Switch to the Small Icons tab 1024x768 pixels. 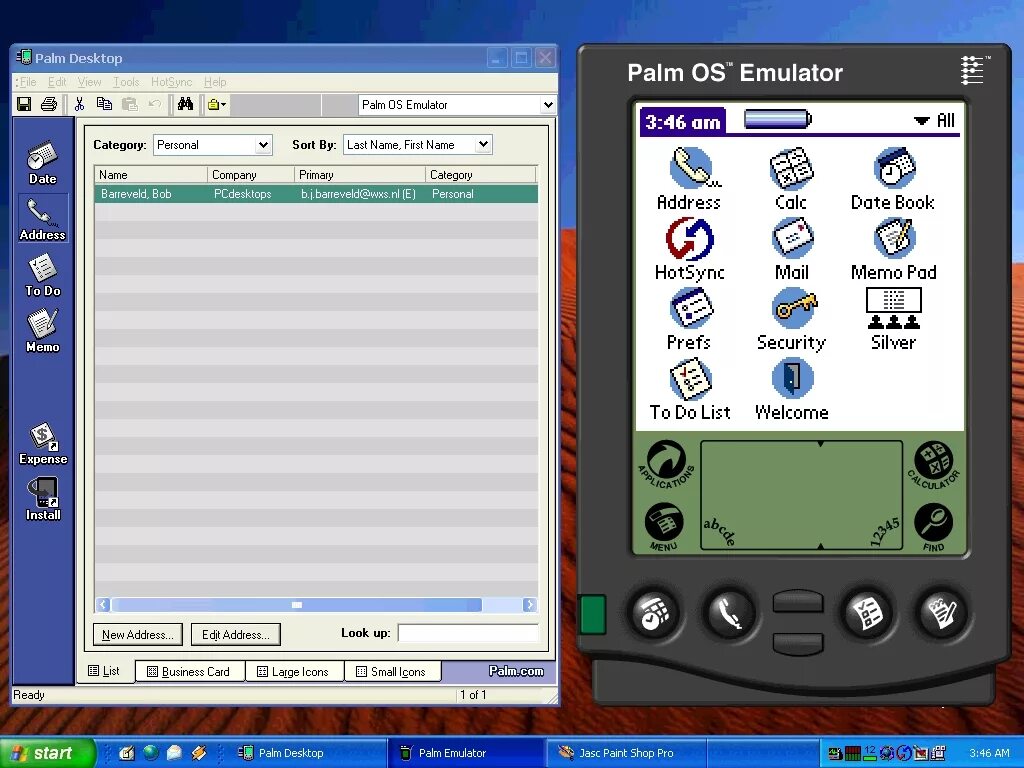392,671
